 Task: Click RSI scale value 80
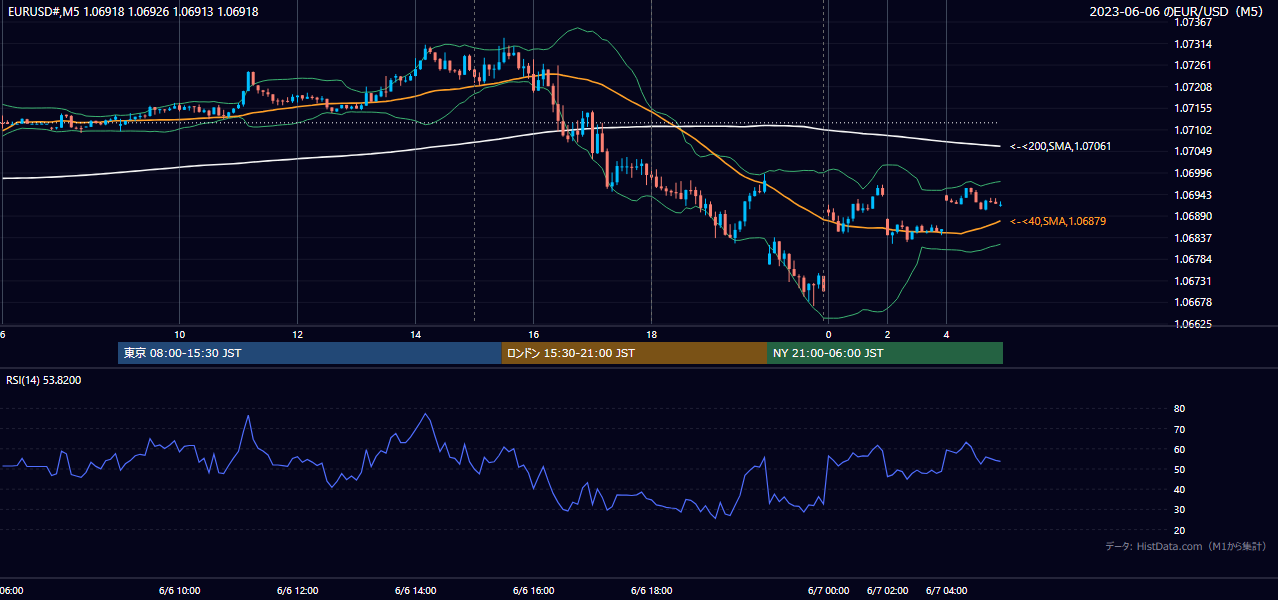click(1179, 409)
